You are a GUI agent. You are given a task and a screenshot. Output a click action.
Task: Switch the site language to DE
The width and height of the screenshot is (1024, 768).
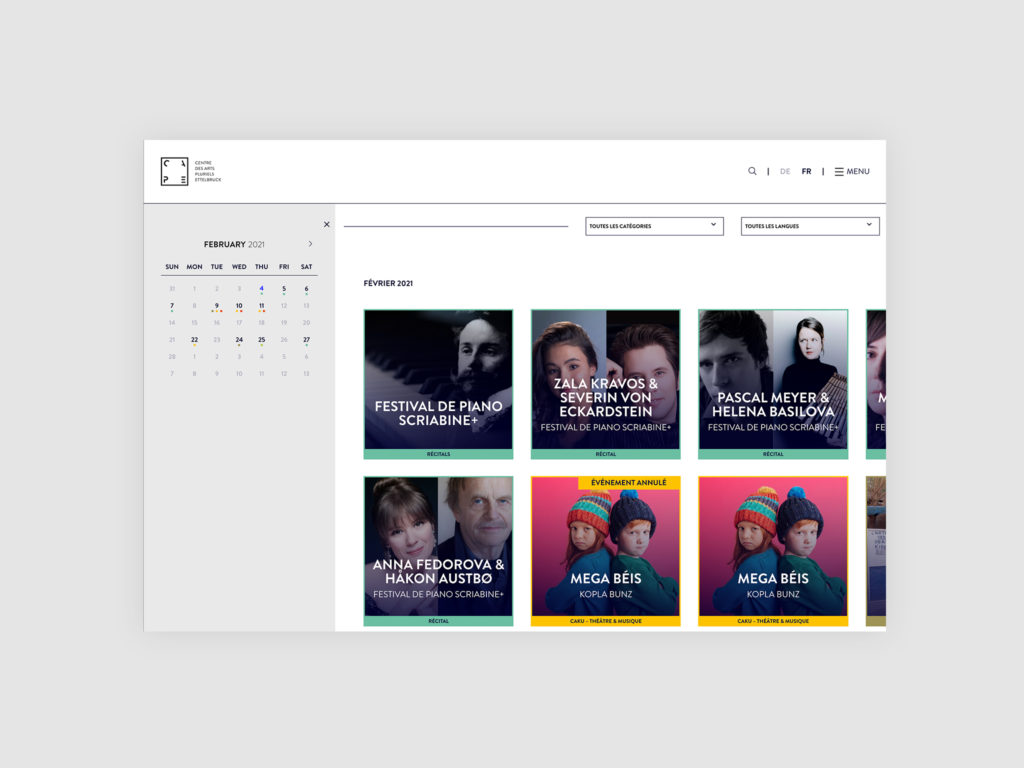coord(785,171)
